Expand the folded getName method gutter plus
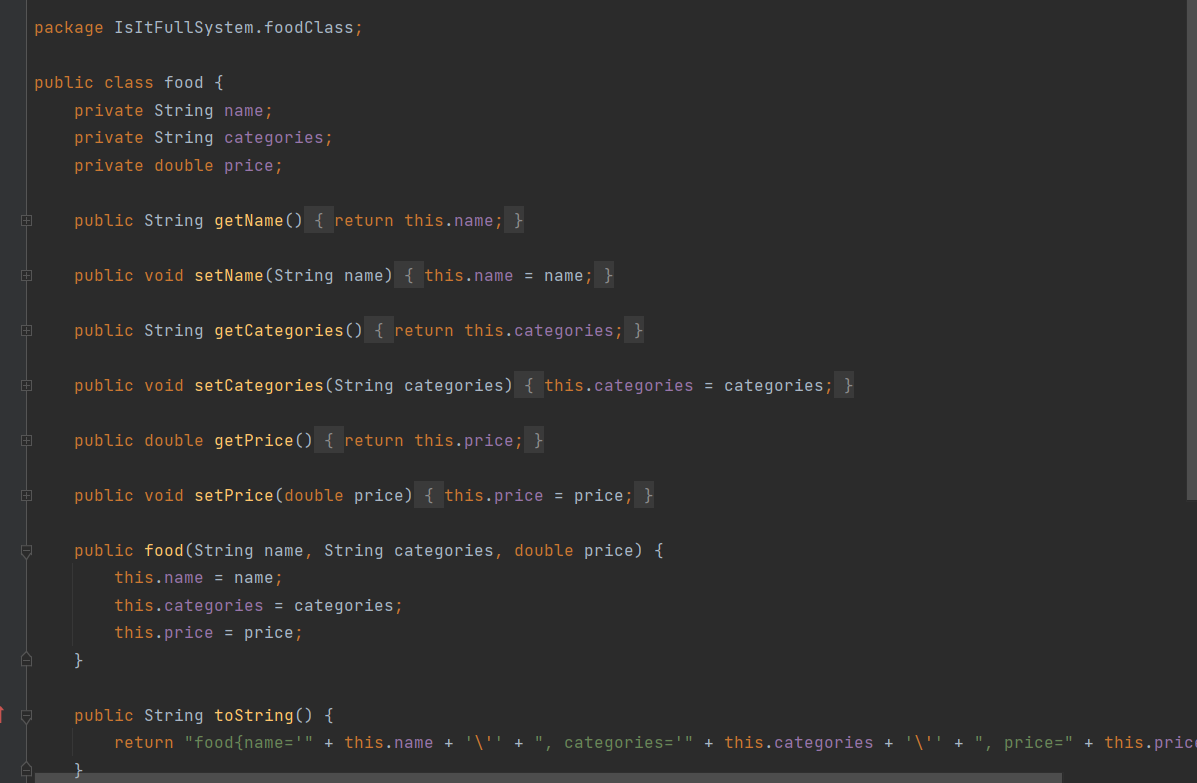Screen dimensions: 1197x783 pos(26,221)
